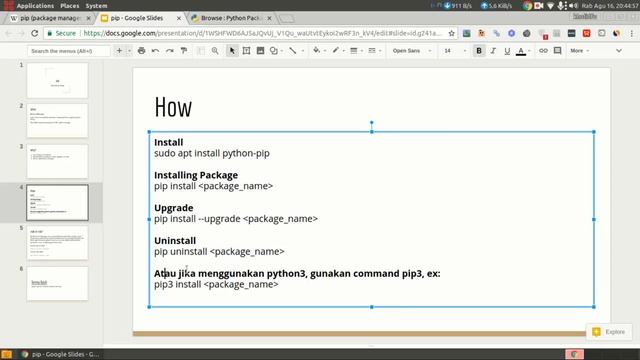Collapse the menus with the chevron button

click(619, 51)
